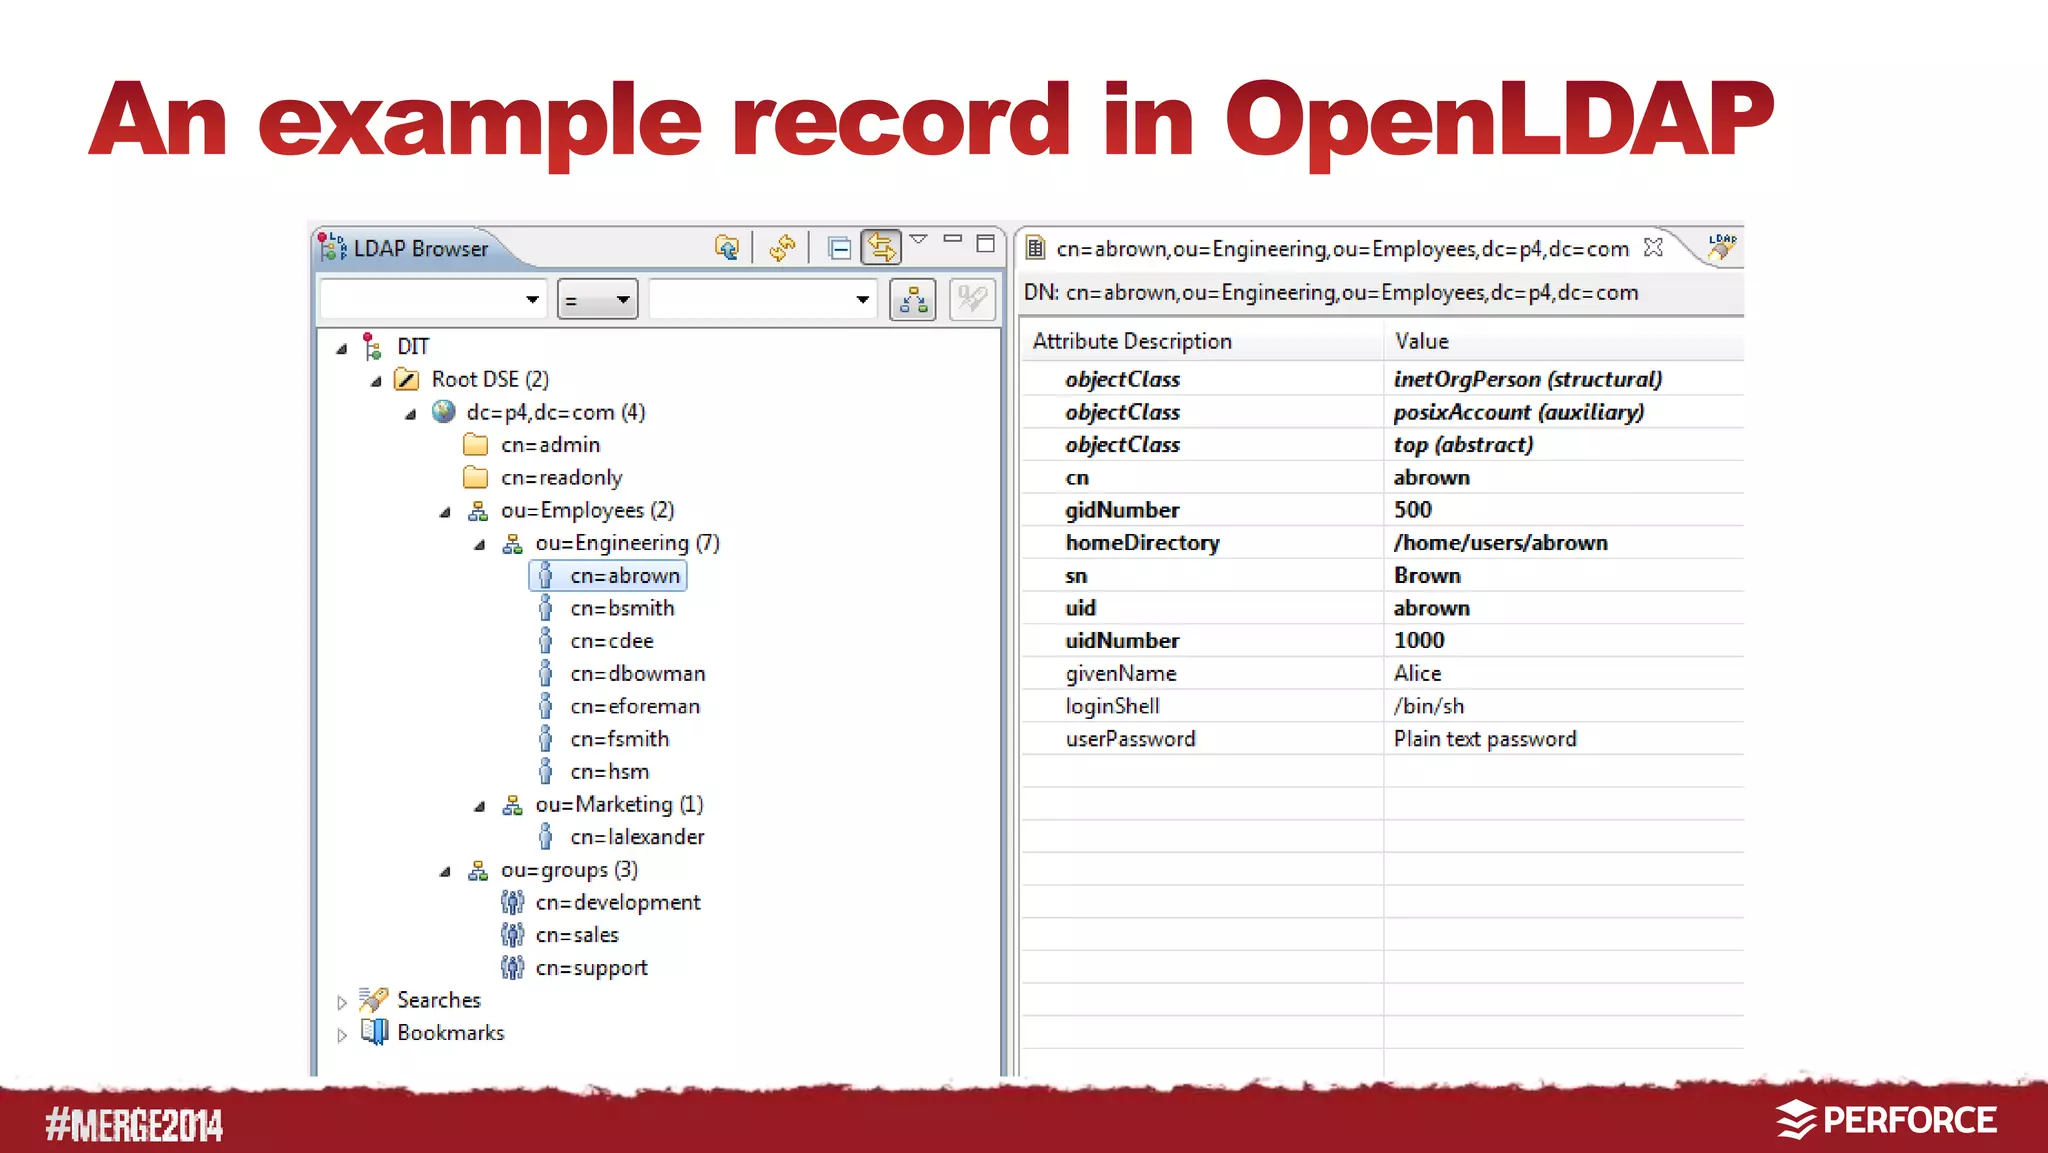This screenshot has width=2048, height=1153.
Task: Click the Collapse All icon
Action: (839, 247)
